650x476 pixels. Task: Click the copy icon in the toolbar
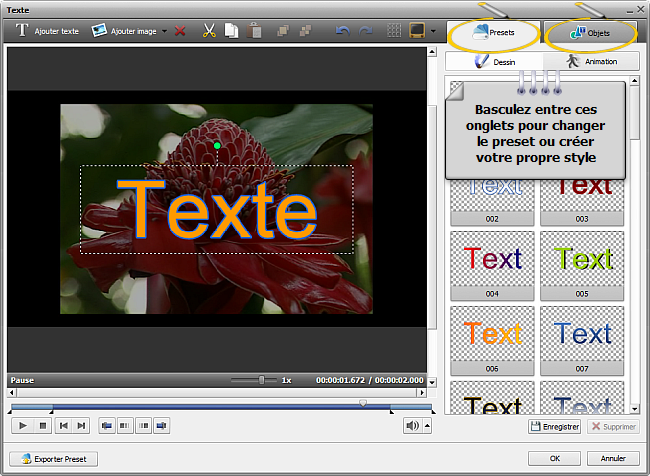(231, 31)
